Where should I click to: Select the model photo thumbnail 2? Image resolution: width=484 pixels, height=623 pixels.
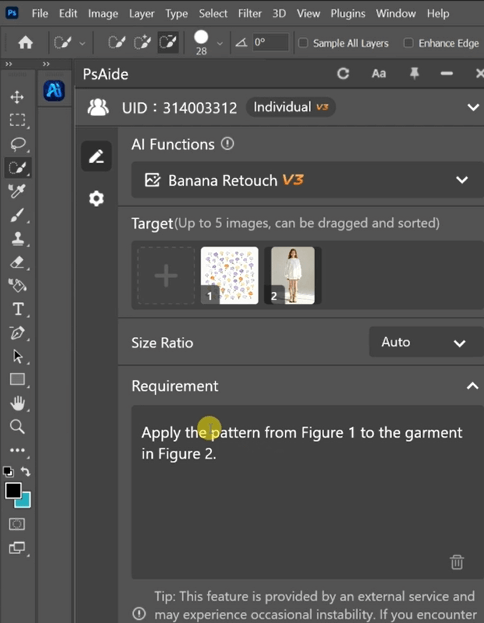pos(293,275)
